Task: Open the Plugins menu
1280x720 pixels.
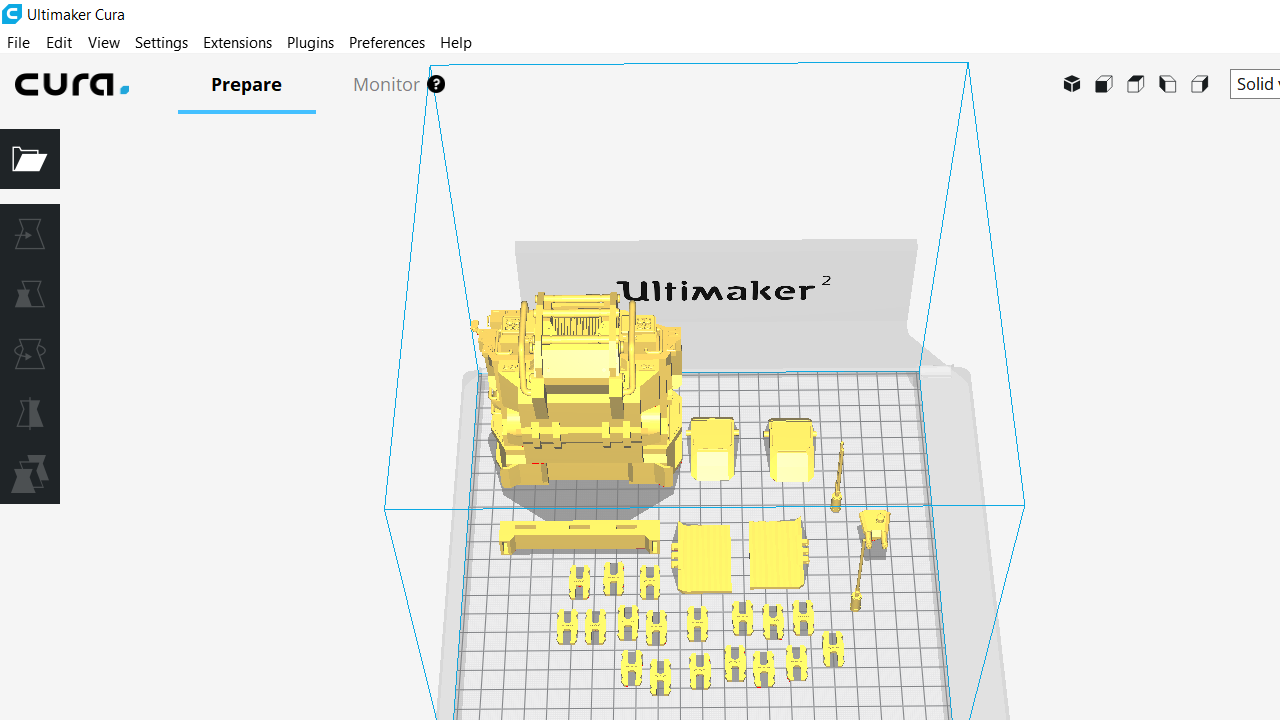Action: tap(310, 42)
